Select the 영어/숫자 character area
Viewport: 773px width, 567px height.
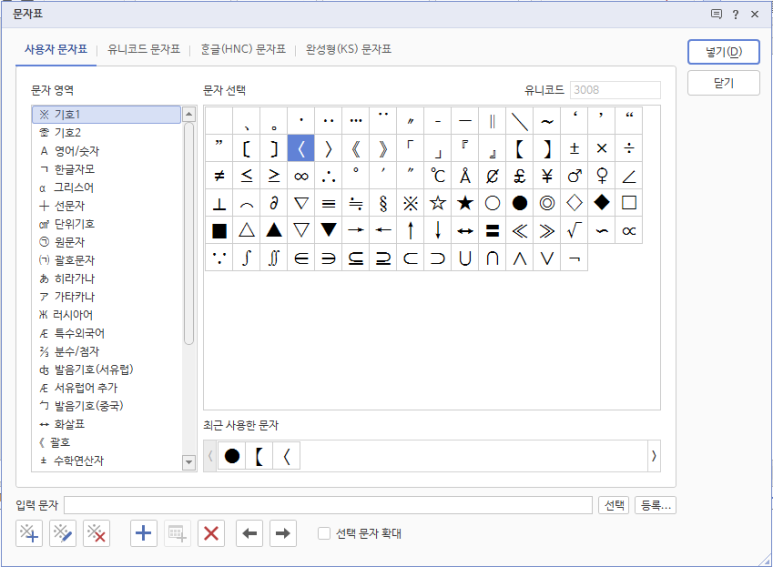pos(106,151)
